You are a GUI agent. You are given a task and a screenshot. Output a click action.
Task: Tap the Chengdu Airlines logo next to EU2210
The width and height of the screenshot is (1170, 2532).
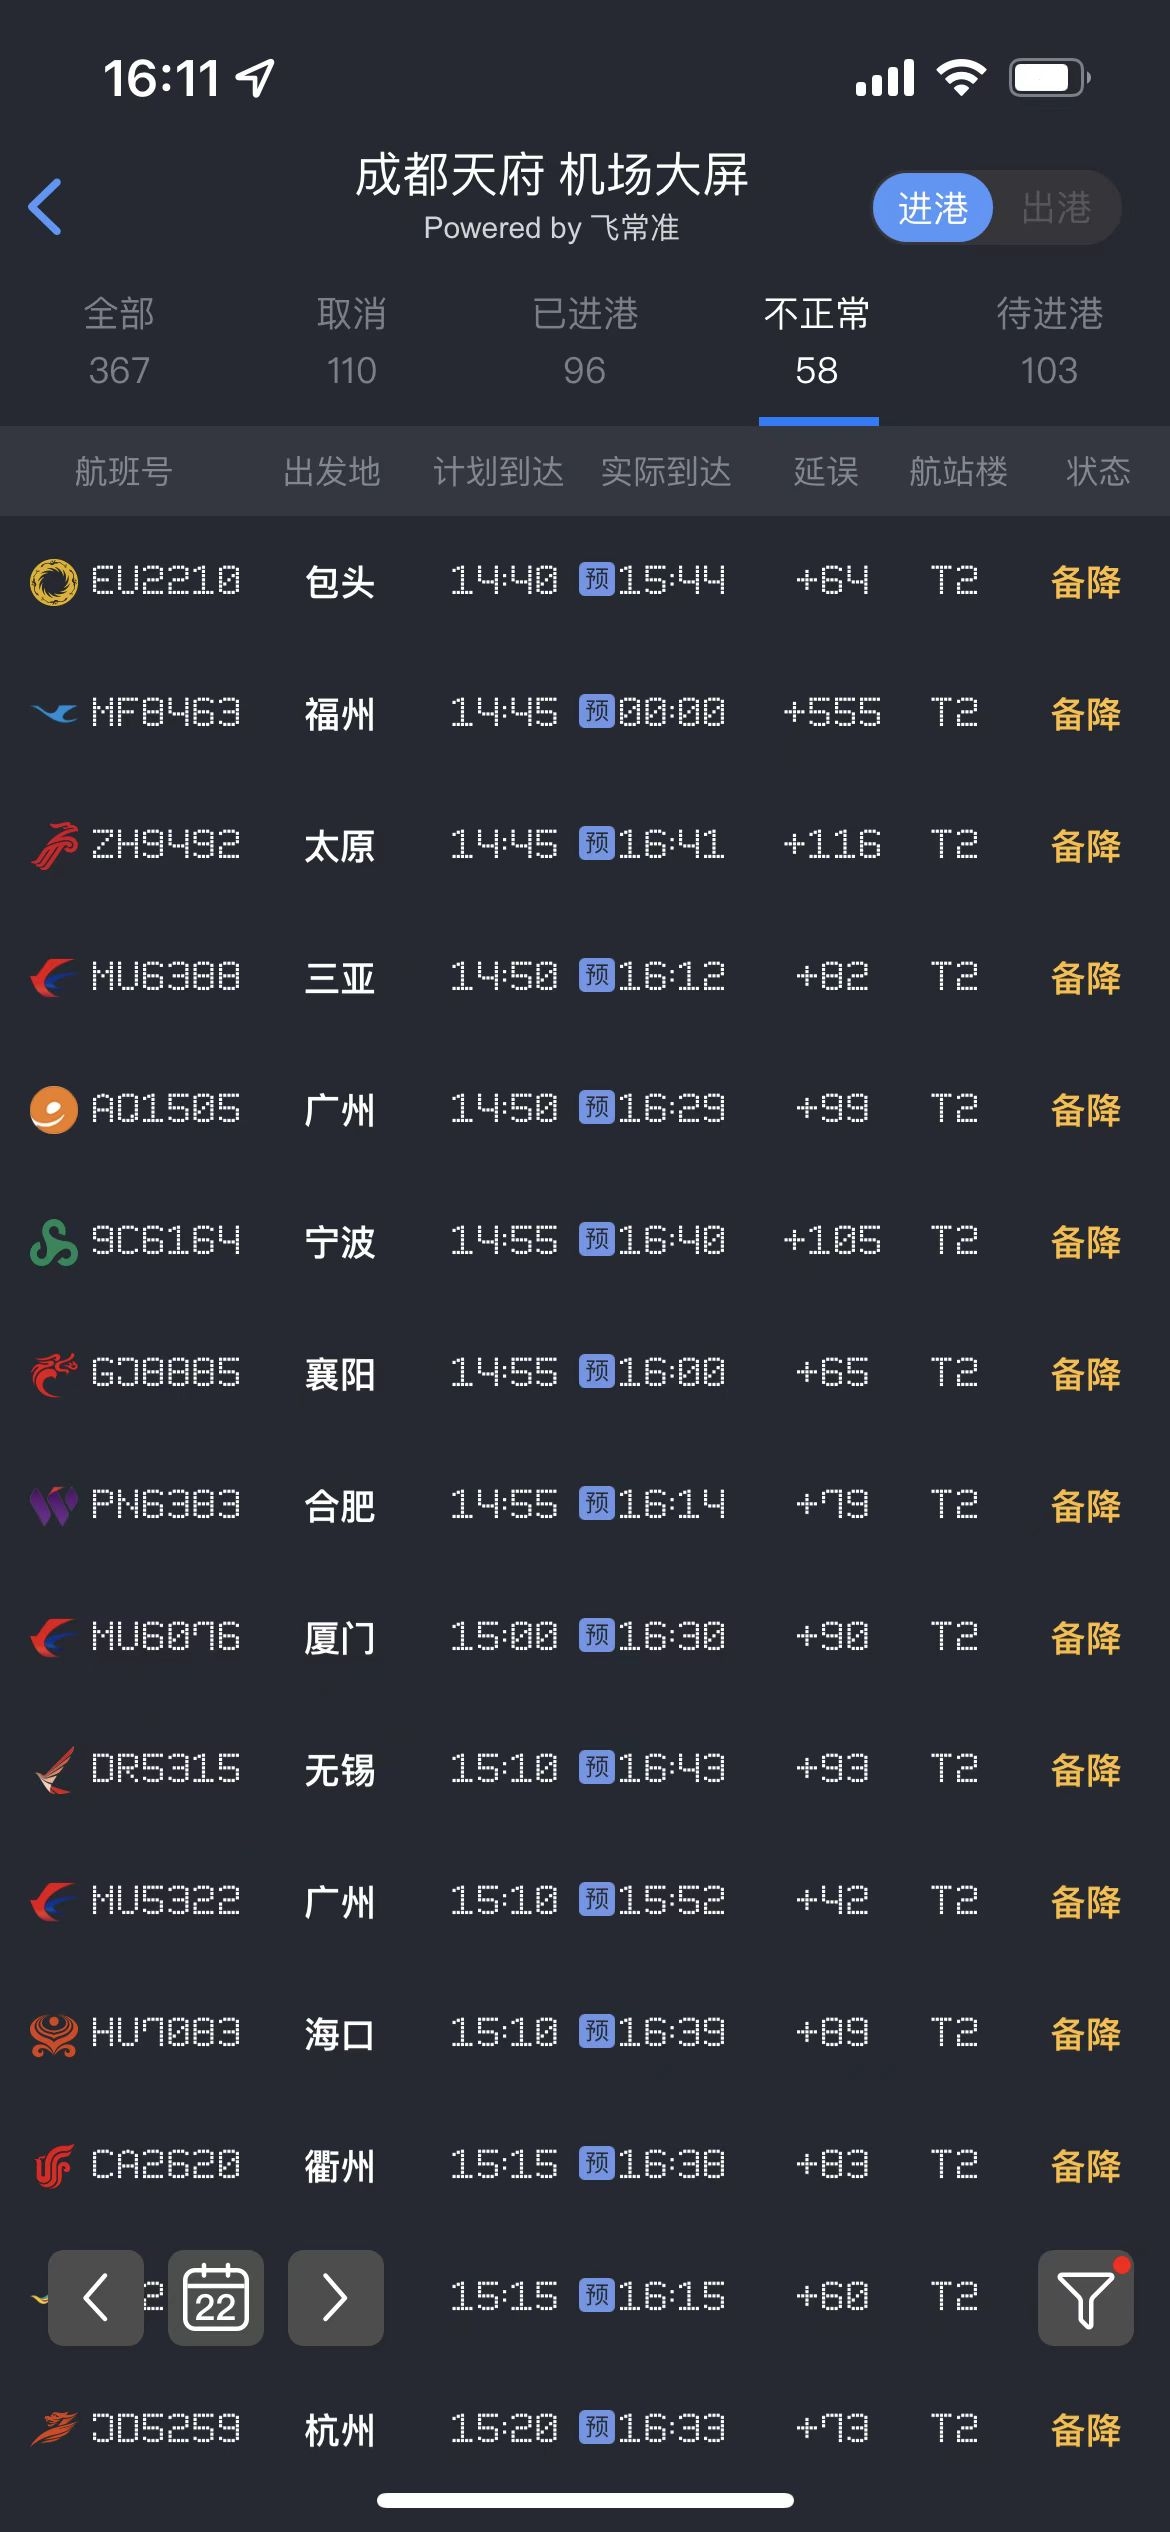[x=54, y=582]
